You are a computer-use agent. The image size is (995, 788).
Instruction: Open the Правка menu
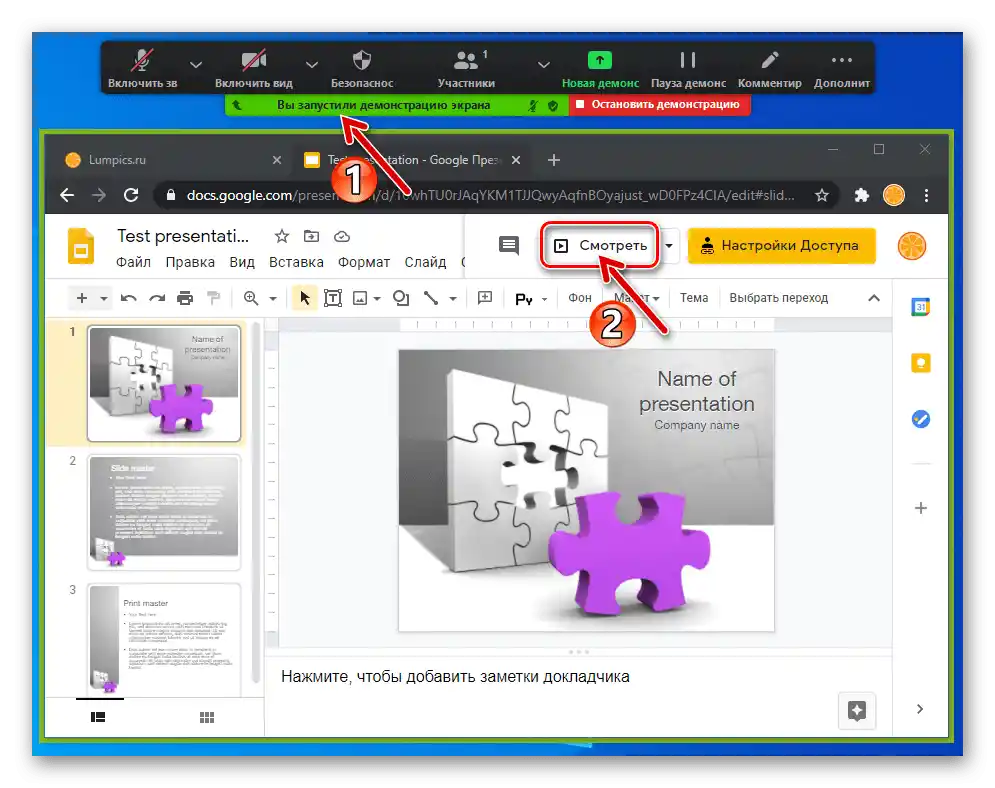click(190, 262)
